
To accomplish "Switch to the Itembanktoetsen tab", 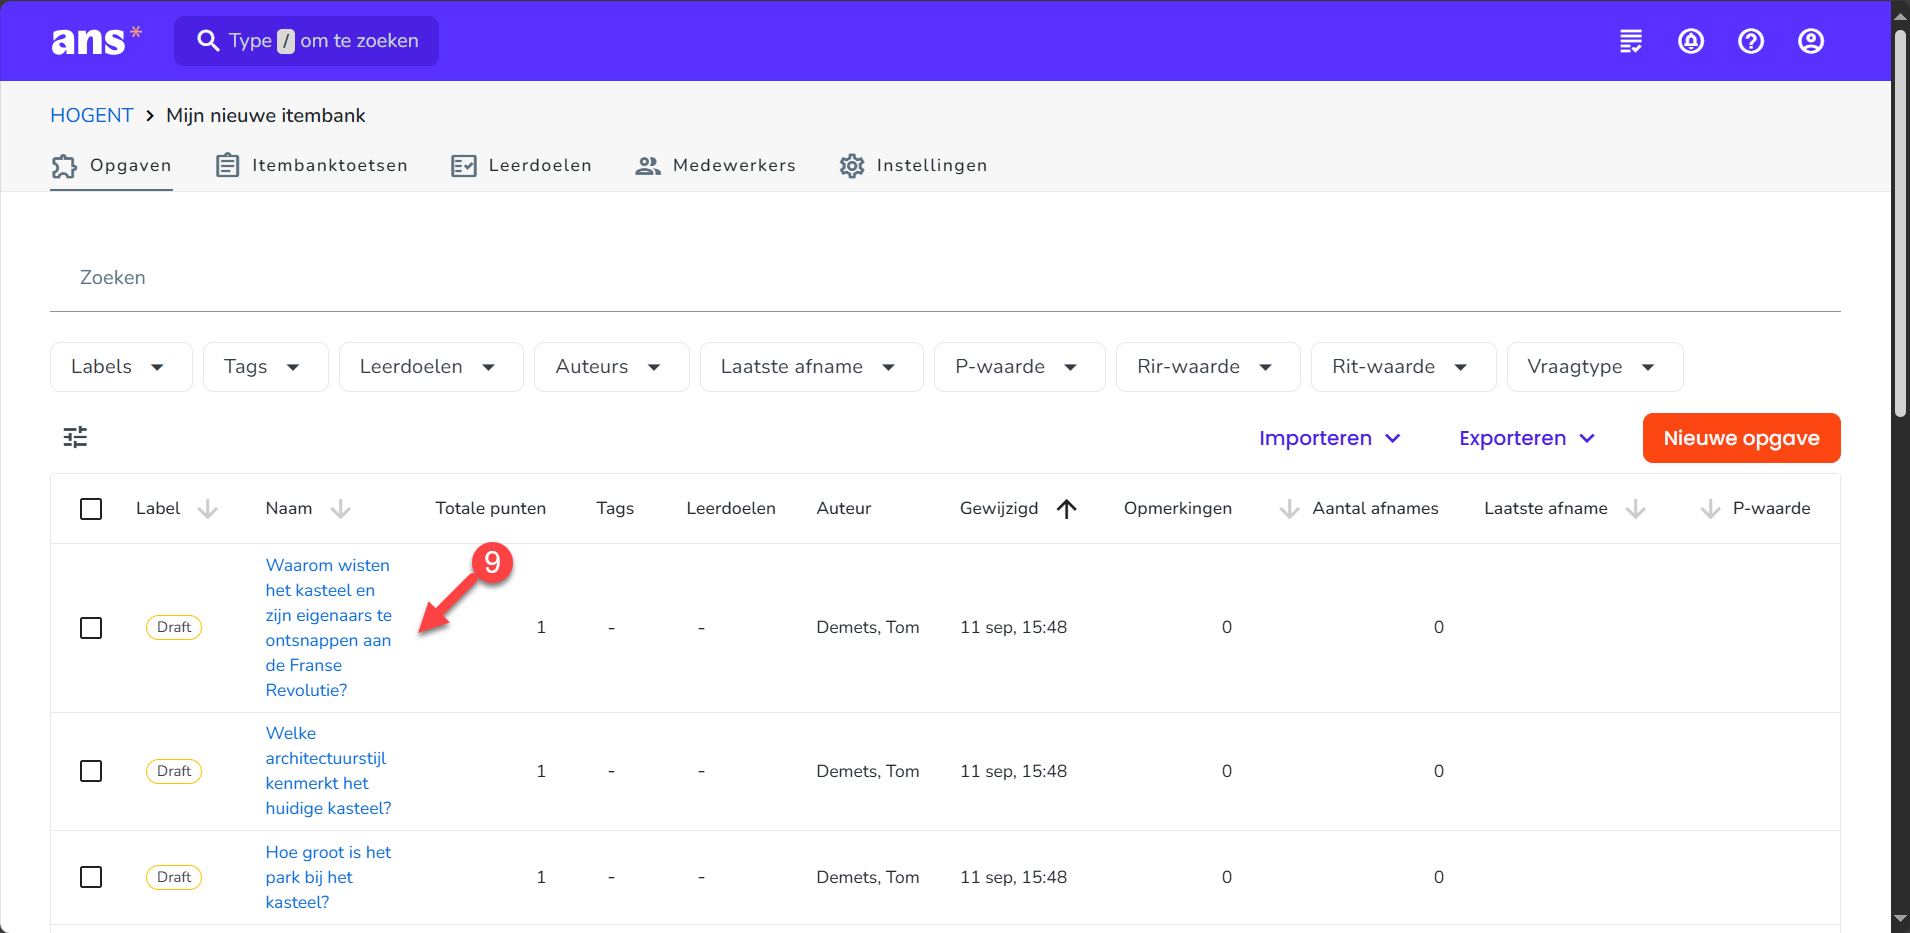I will click(x=312, y=166).
